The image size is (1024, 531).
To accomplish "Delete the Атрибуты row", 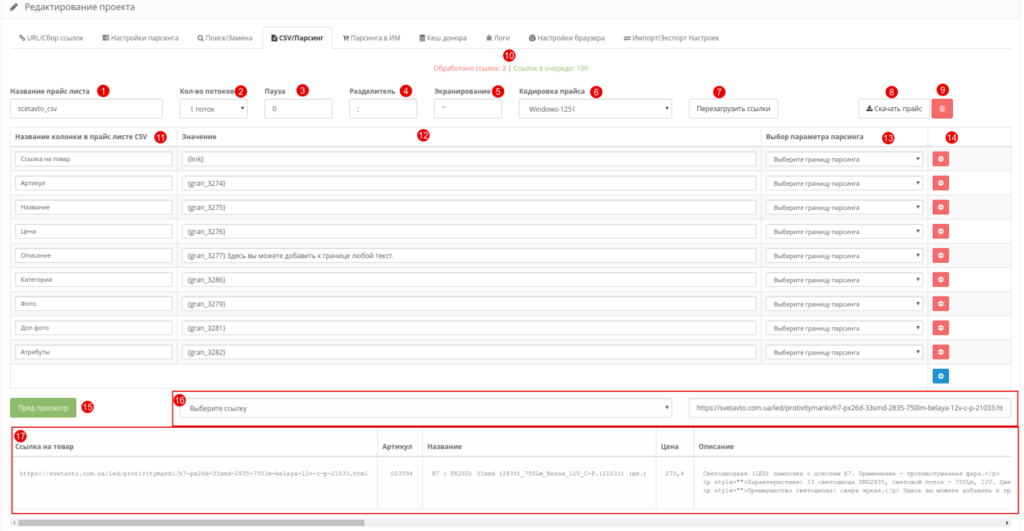I will click(940, 352).
